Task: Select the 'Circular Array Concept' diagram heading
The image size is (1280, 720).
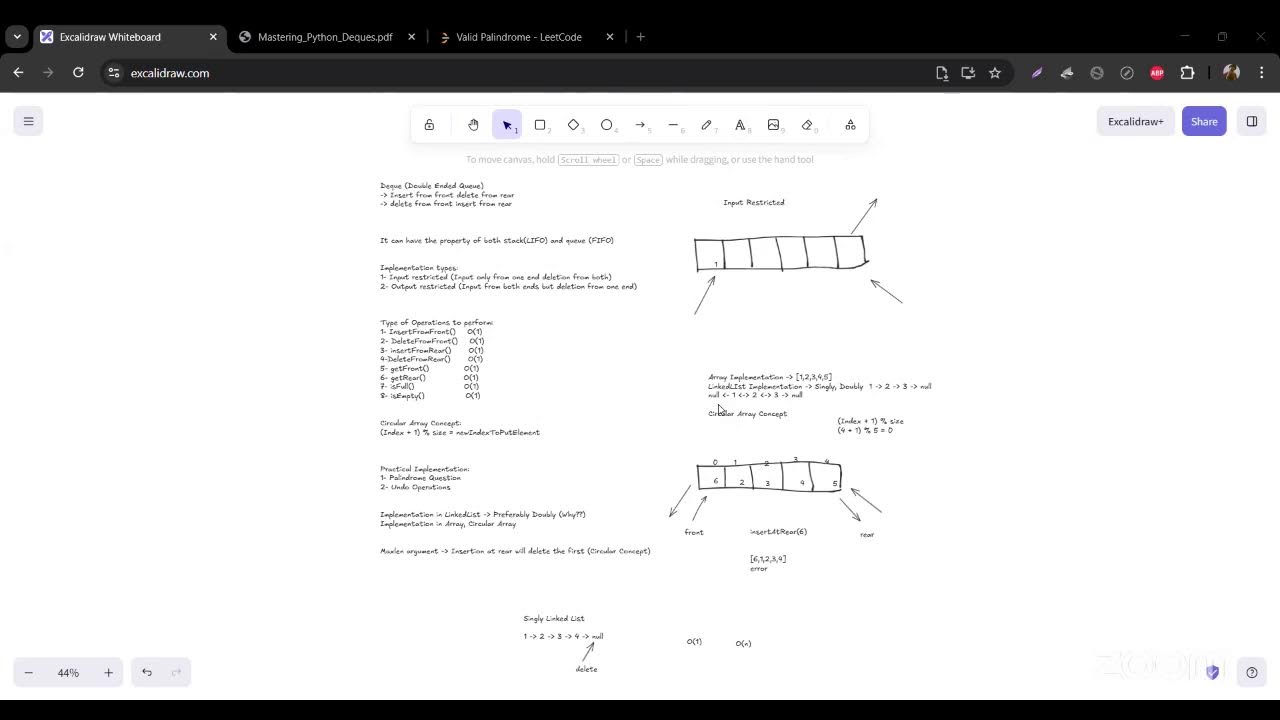Action: tap(748, 414)
